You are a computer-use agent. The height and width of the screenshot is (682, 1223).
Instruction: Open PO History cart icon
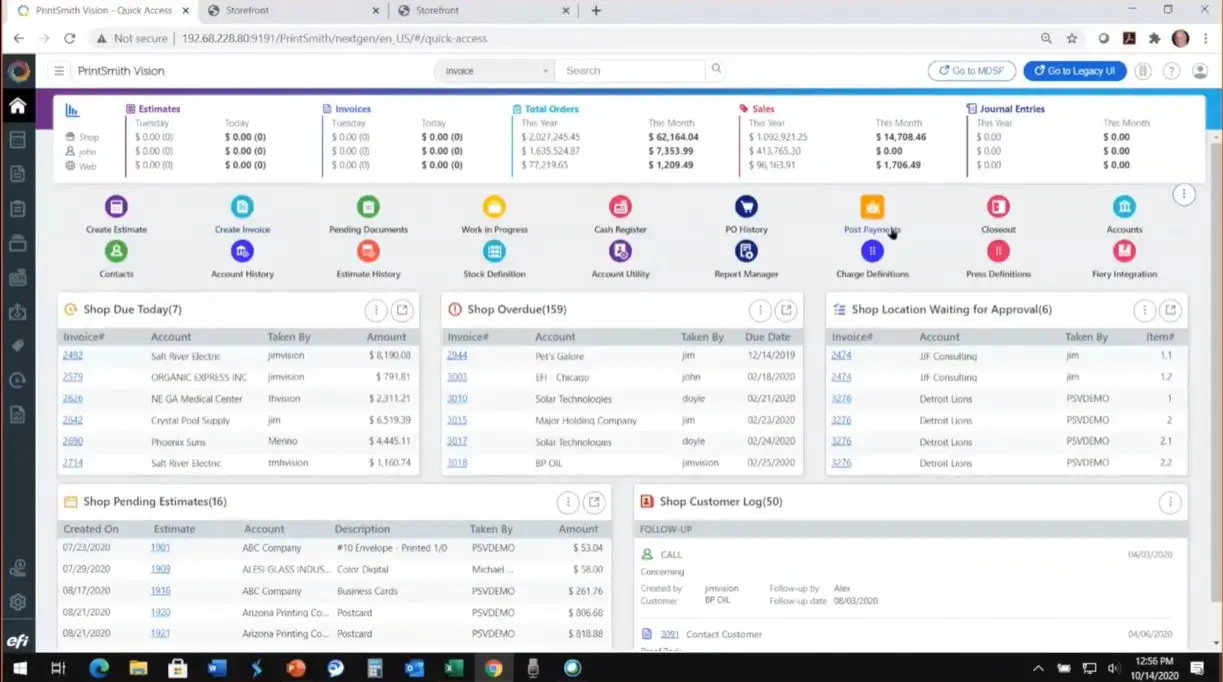[746, 207]
